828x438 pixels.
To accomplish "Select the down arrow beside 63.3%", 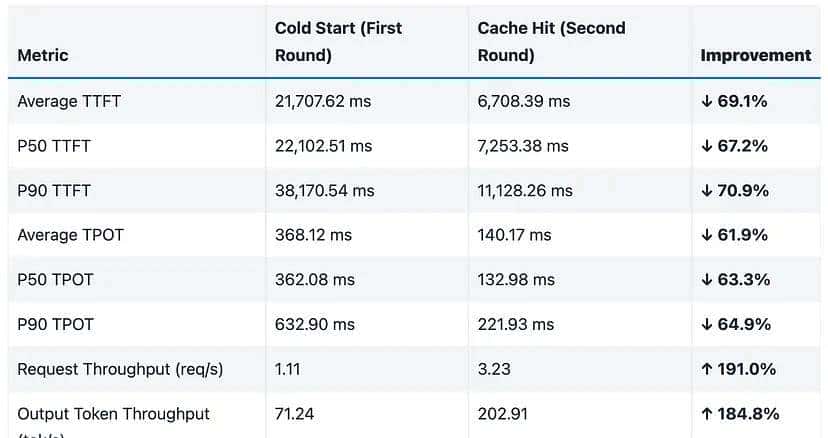I will pos(707,279).
